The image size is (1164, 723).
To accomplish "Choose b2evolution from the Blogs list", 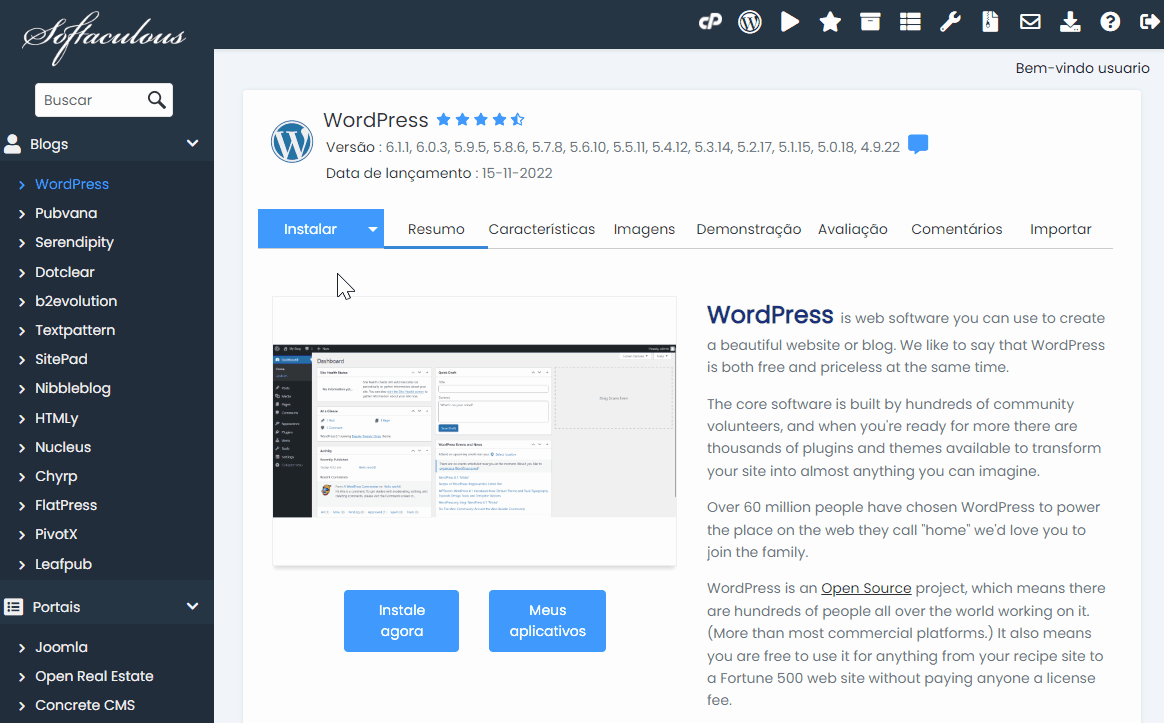I will point(76,301).
